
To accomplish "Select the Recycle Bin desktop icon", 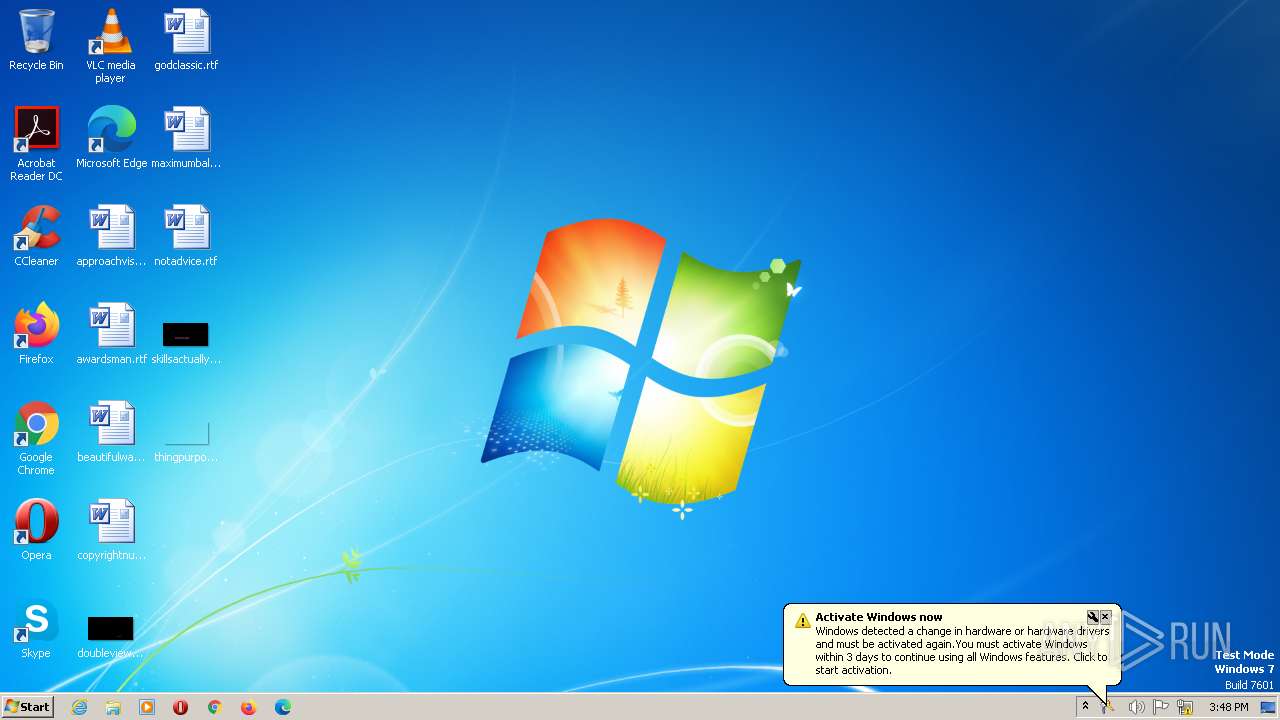I will pos(36,40).
